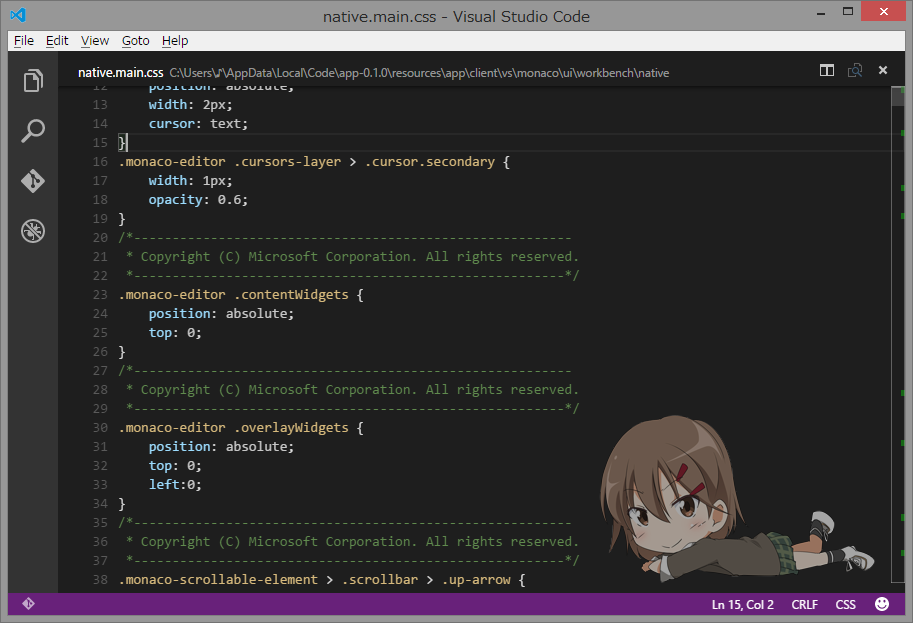Click line number 38 in the gutter

(x=100, y=580)
